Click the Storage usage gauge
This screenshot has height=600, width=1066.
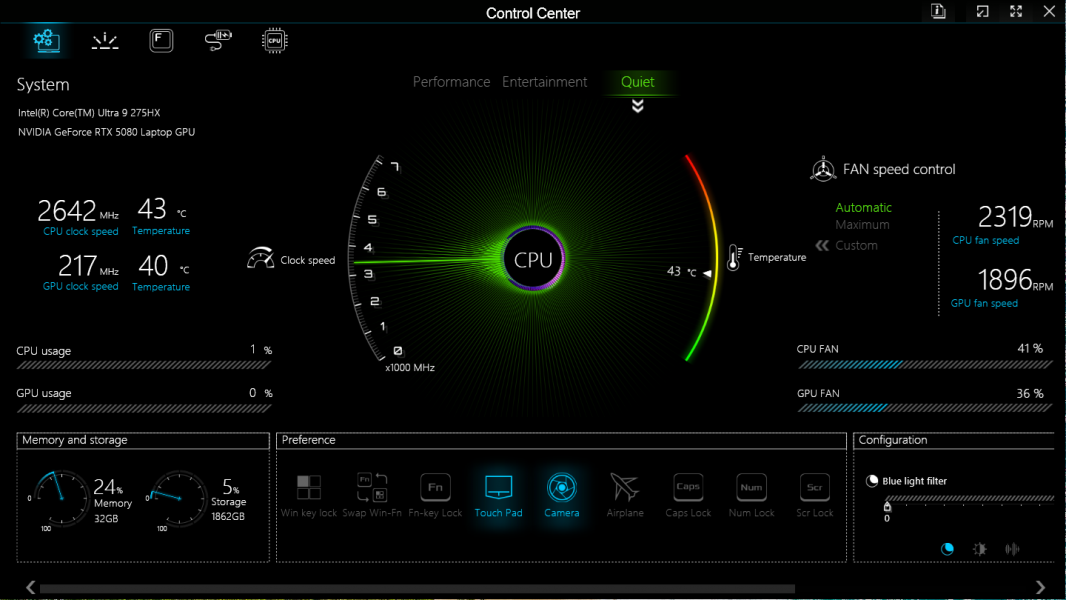179,499
